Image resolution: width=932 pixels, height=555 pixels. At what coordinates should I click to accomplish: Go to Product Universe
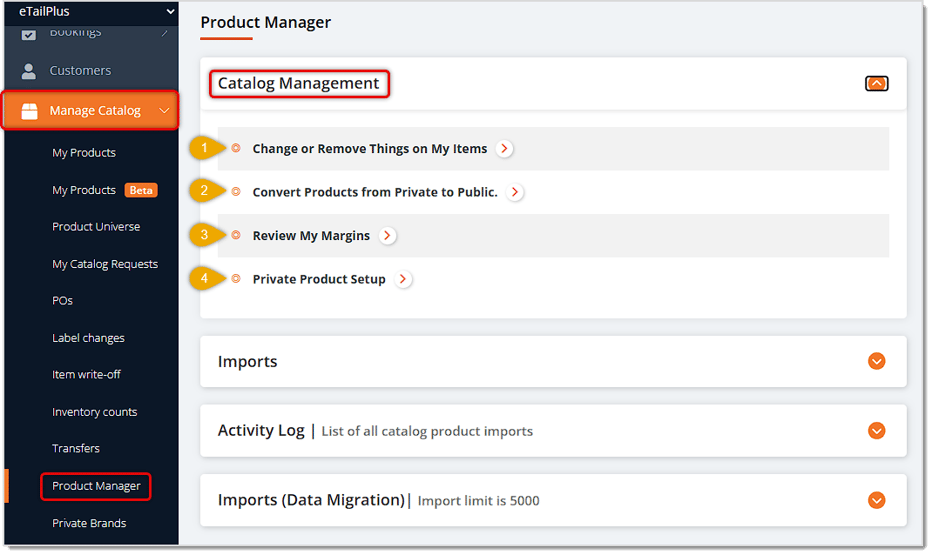coord(96,227)
